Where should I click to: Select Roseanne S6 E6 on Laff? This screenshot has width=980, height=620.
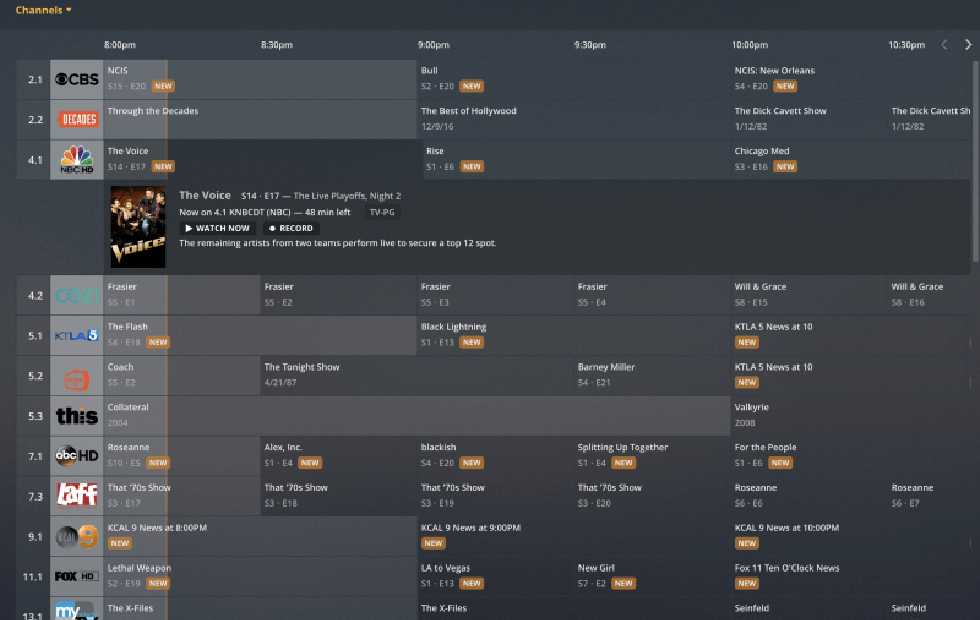[x=809, y=496]
